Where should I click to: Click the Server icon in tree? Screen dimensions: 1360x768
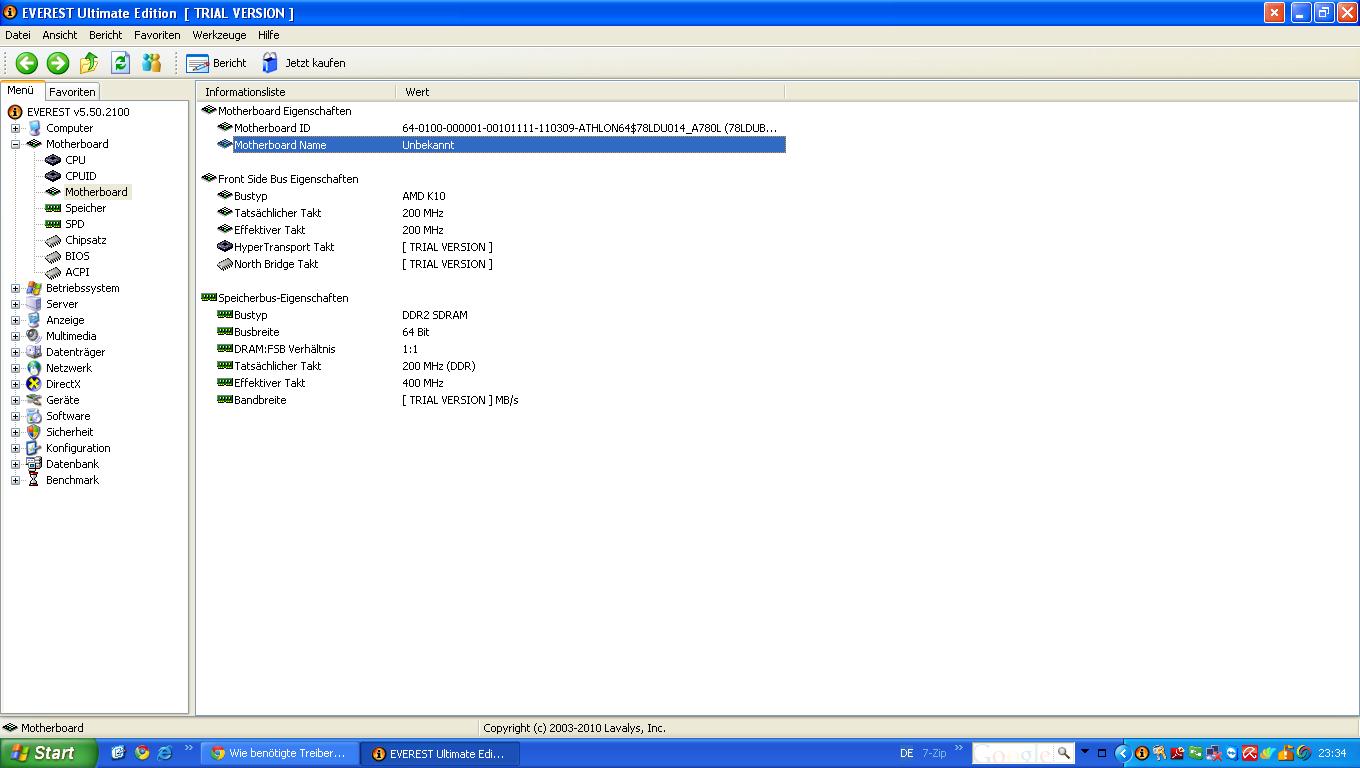pos(34,304)
